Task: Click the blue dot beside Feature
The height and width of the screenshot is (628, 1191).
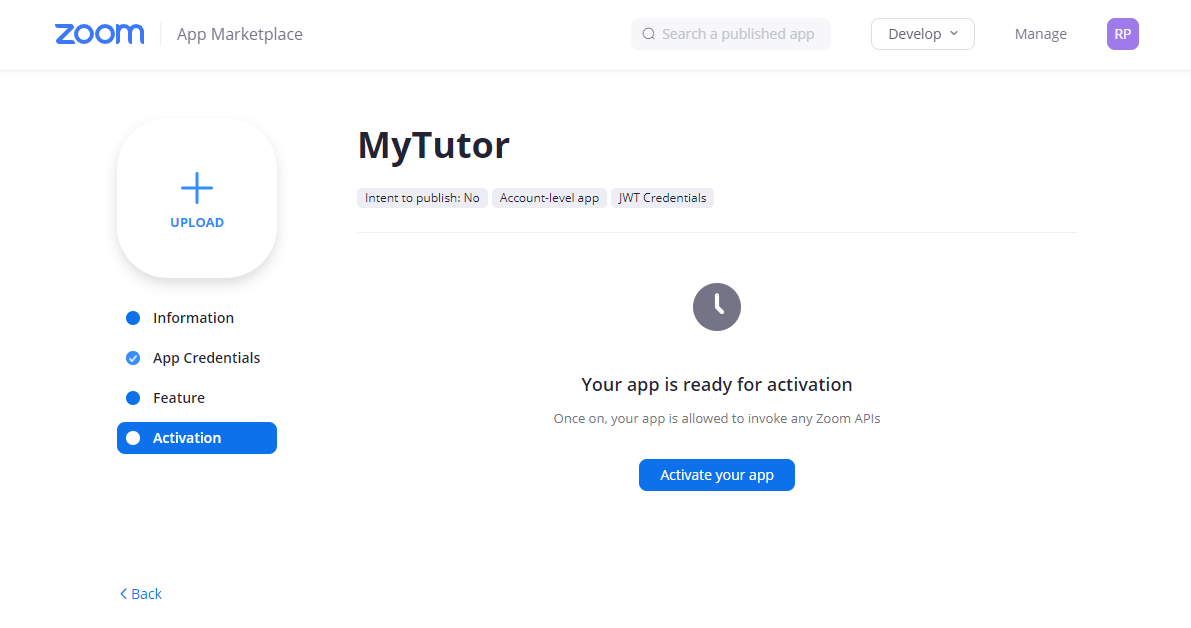Action: (x=133, y=398)
